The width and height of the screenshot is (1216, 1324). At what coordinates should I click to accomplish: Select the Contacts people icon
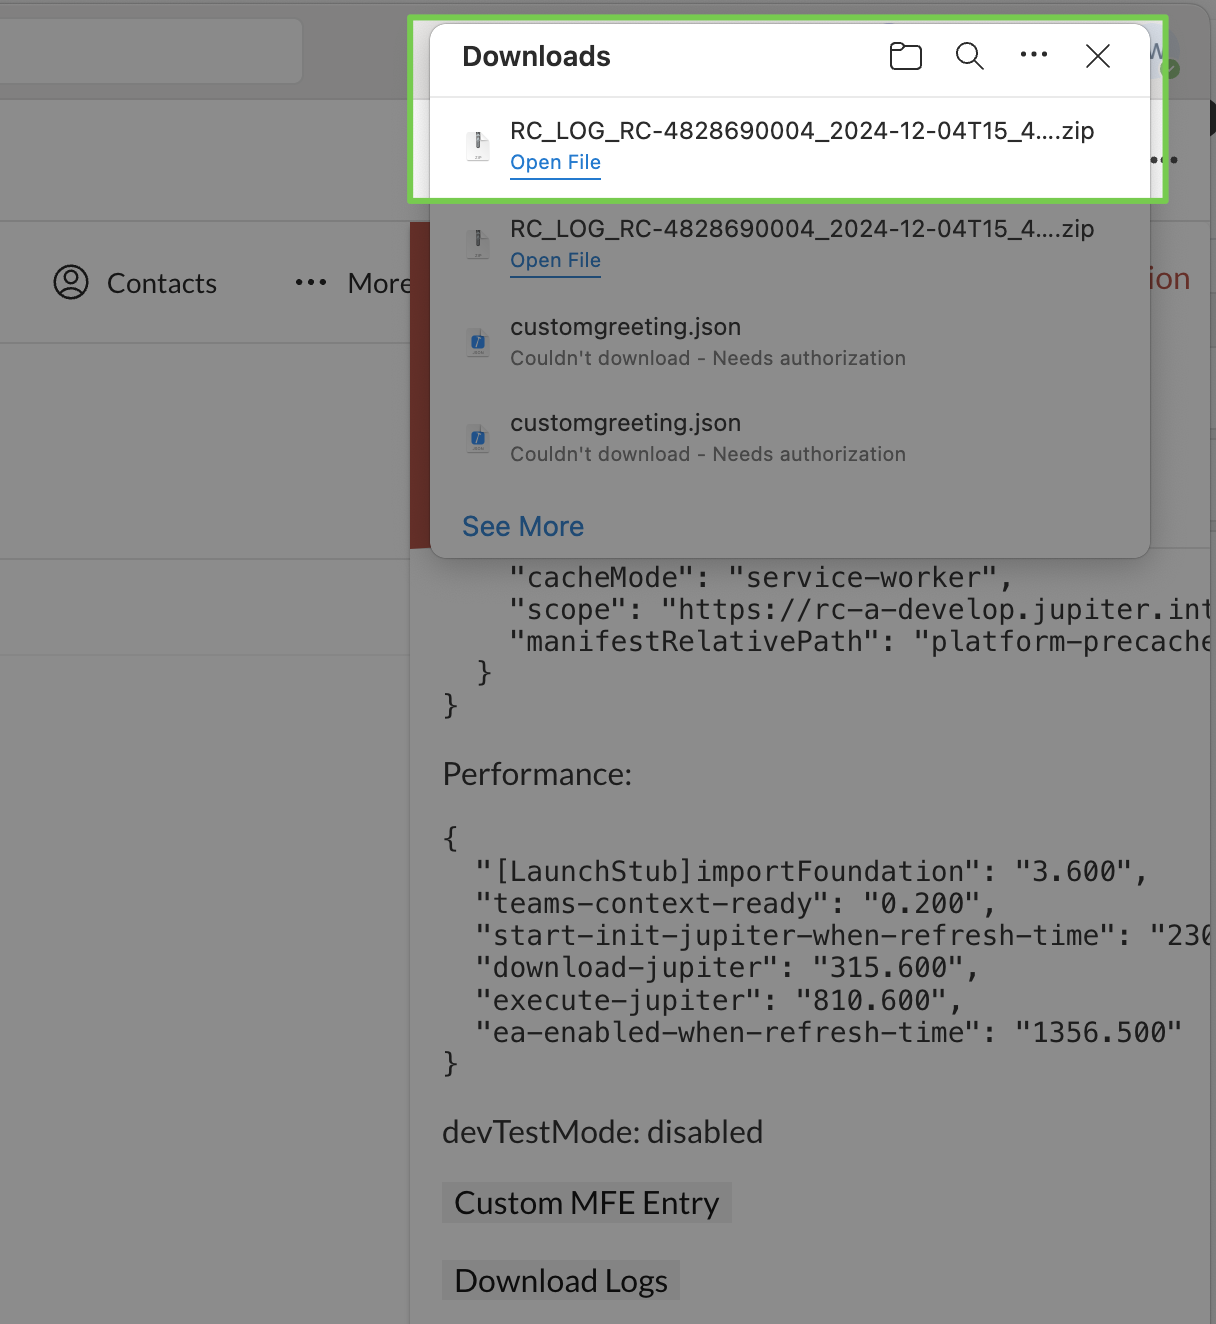coord(69,283)
